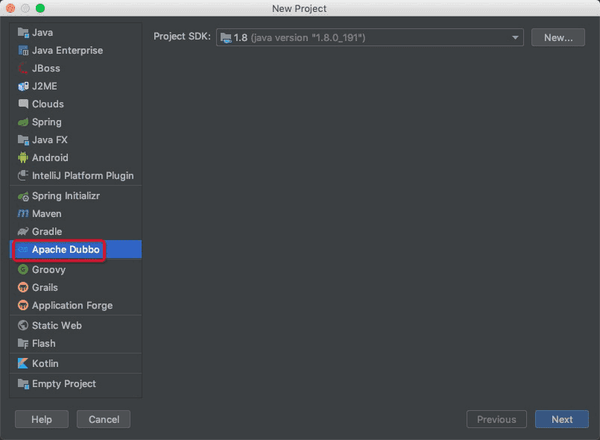Click the Spring leaf icon
This screenshot has width=600, height=440.
(x=23, y=122)
